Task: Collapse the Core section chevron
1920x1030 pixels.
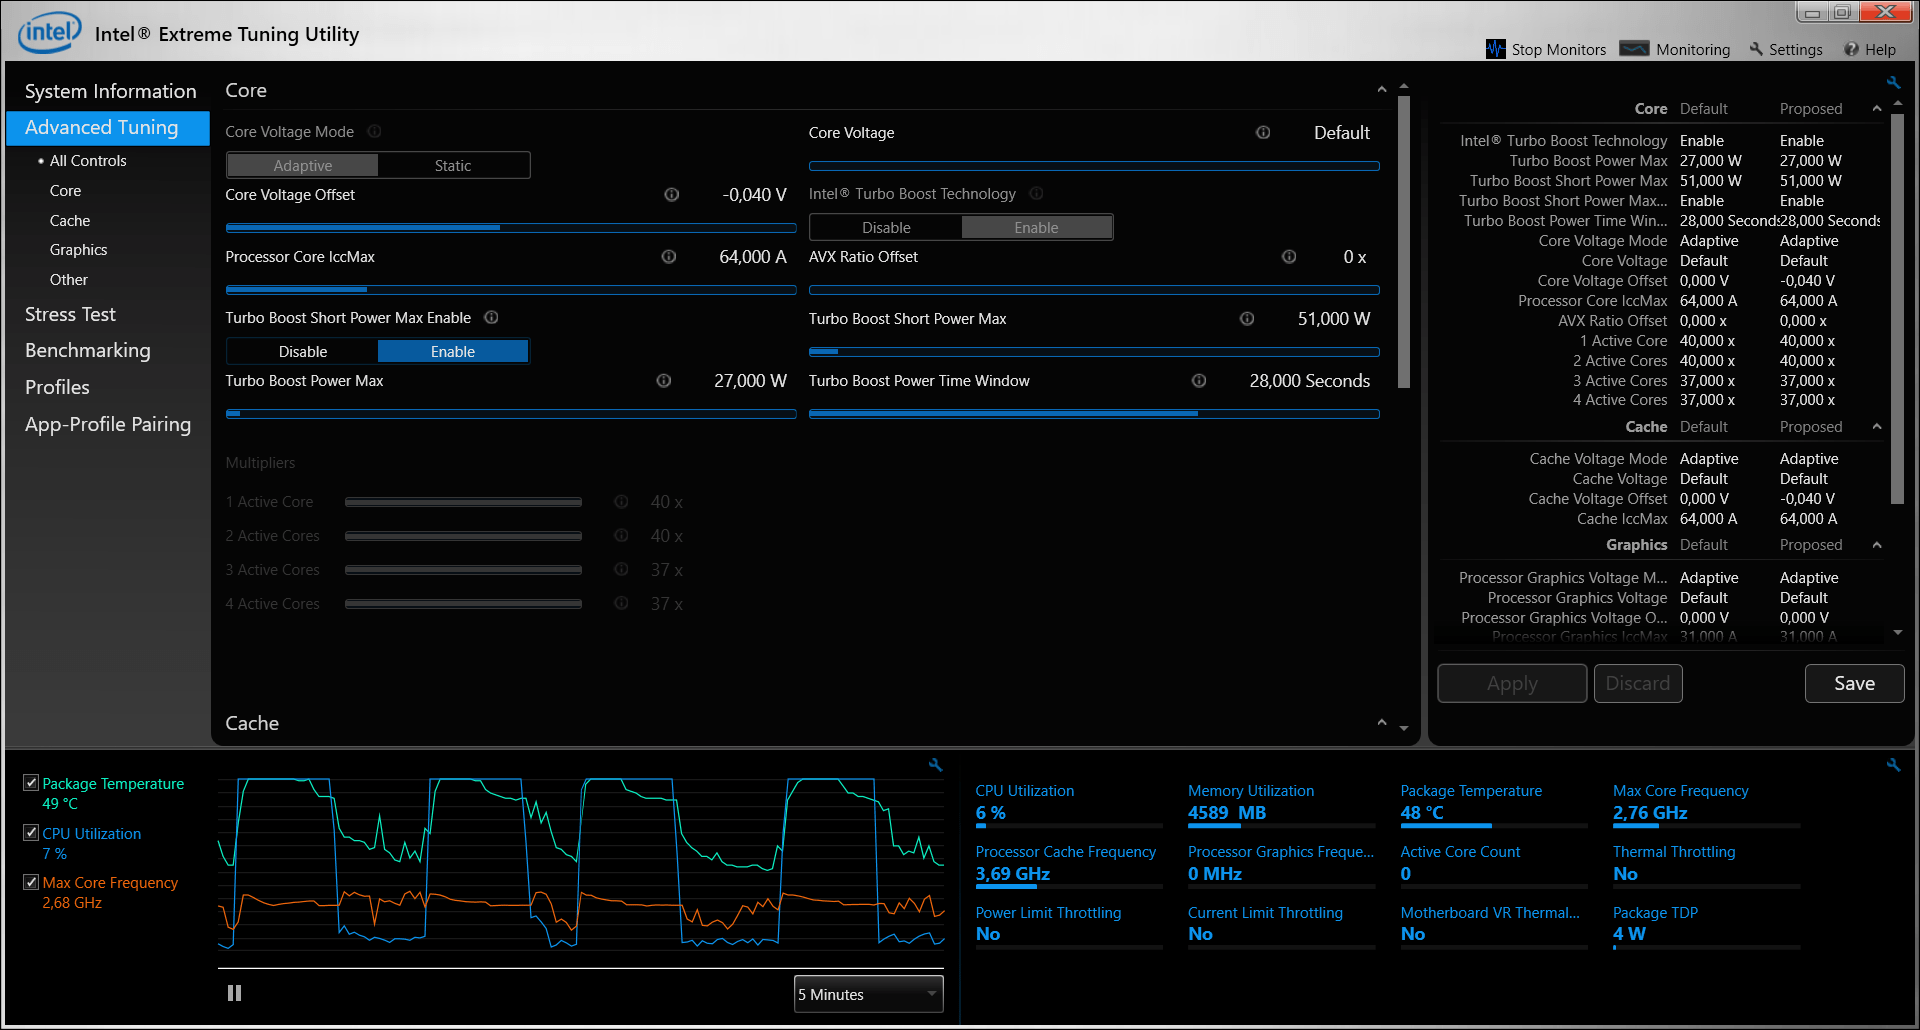Action: coord(1382,88)
